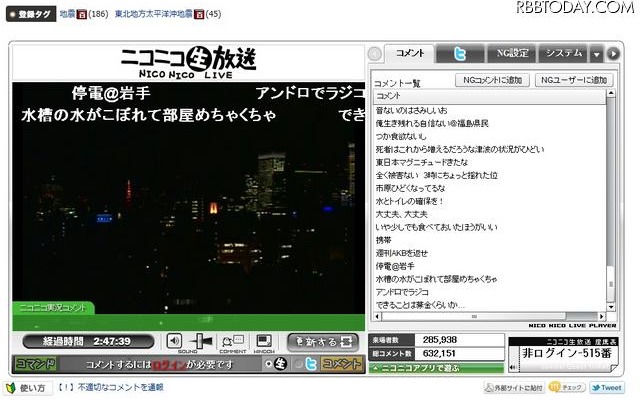Select comment 音ないのはさみしいお
640x400 pixels.
[411, 110]
